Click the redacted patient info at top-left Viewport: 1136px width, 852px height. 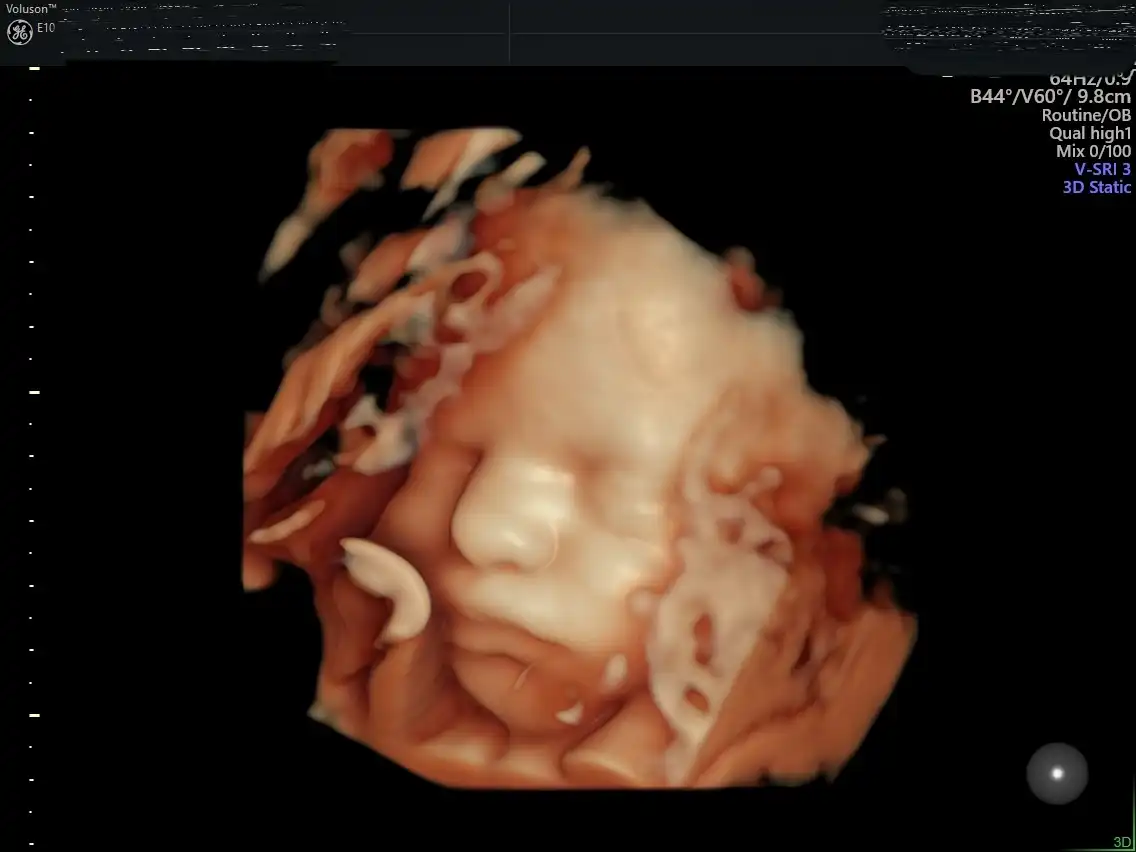coord(200,30)
